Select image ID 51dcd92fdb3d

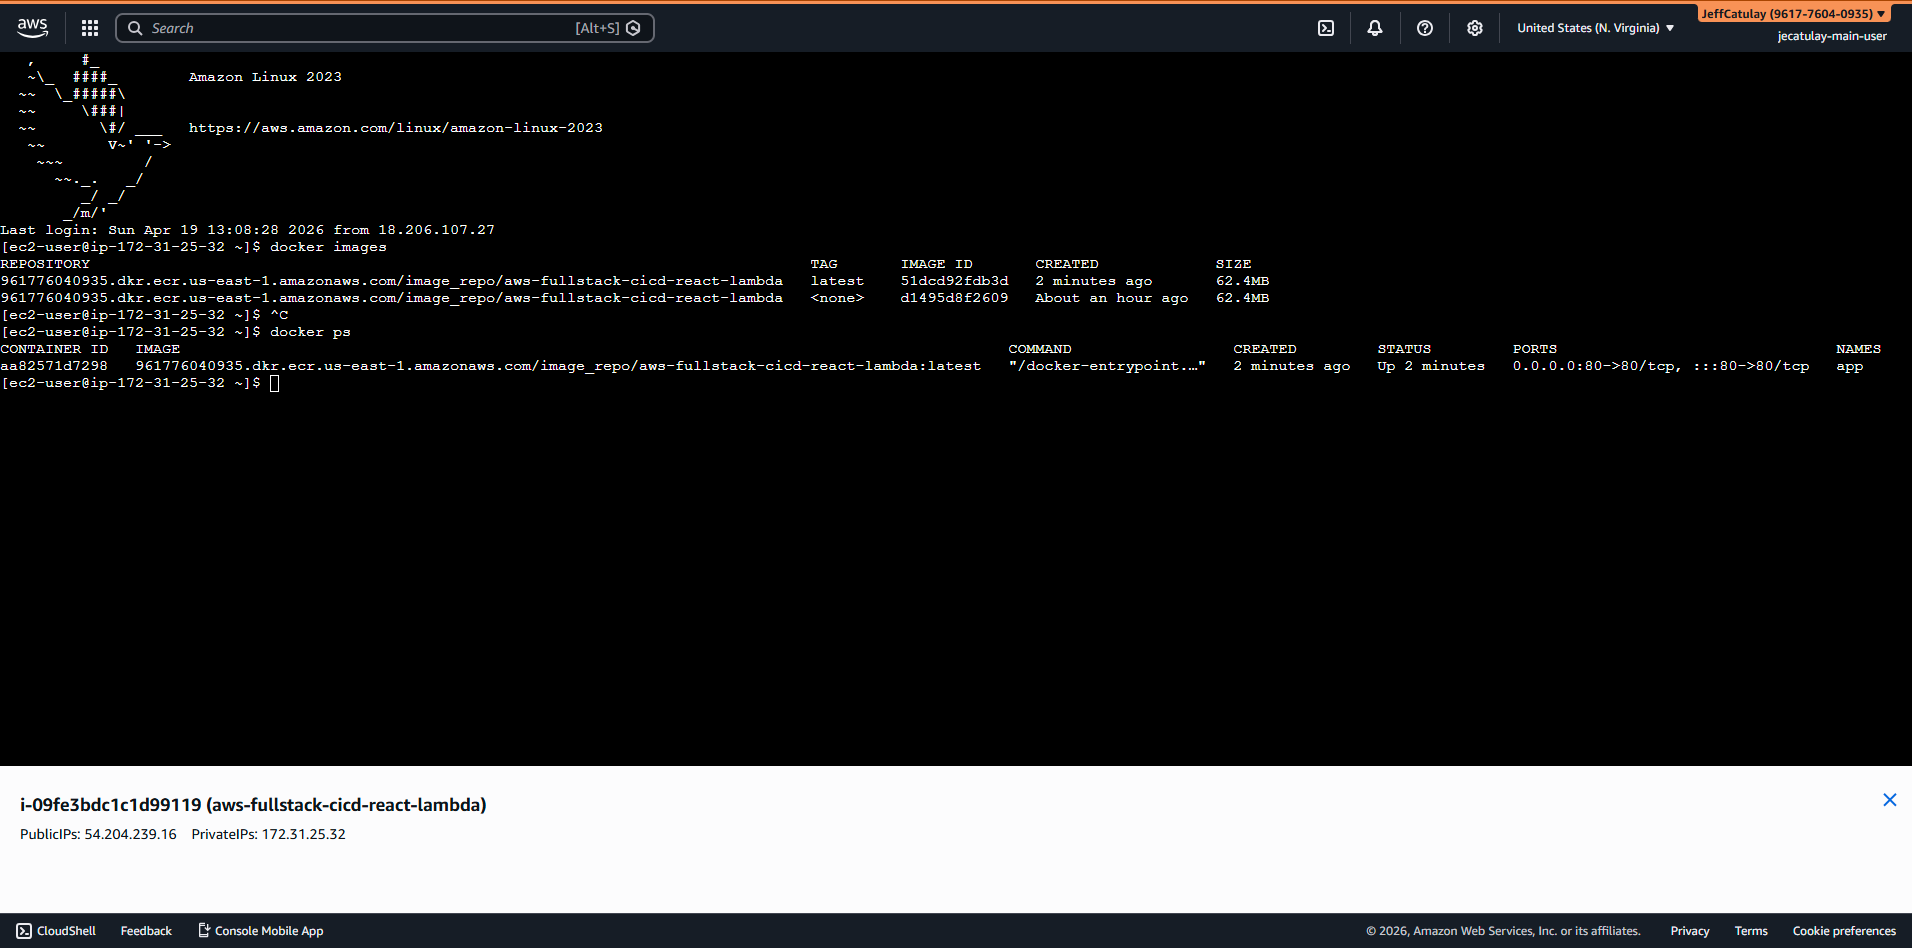click(954, 281)
